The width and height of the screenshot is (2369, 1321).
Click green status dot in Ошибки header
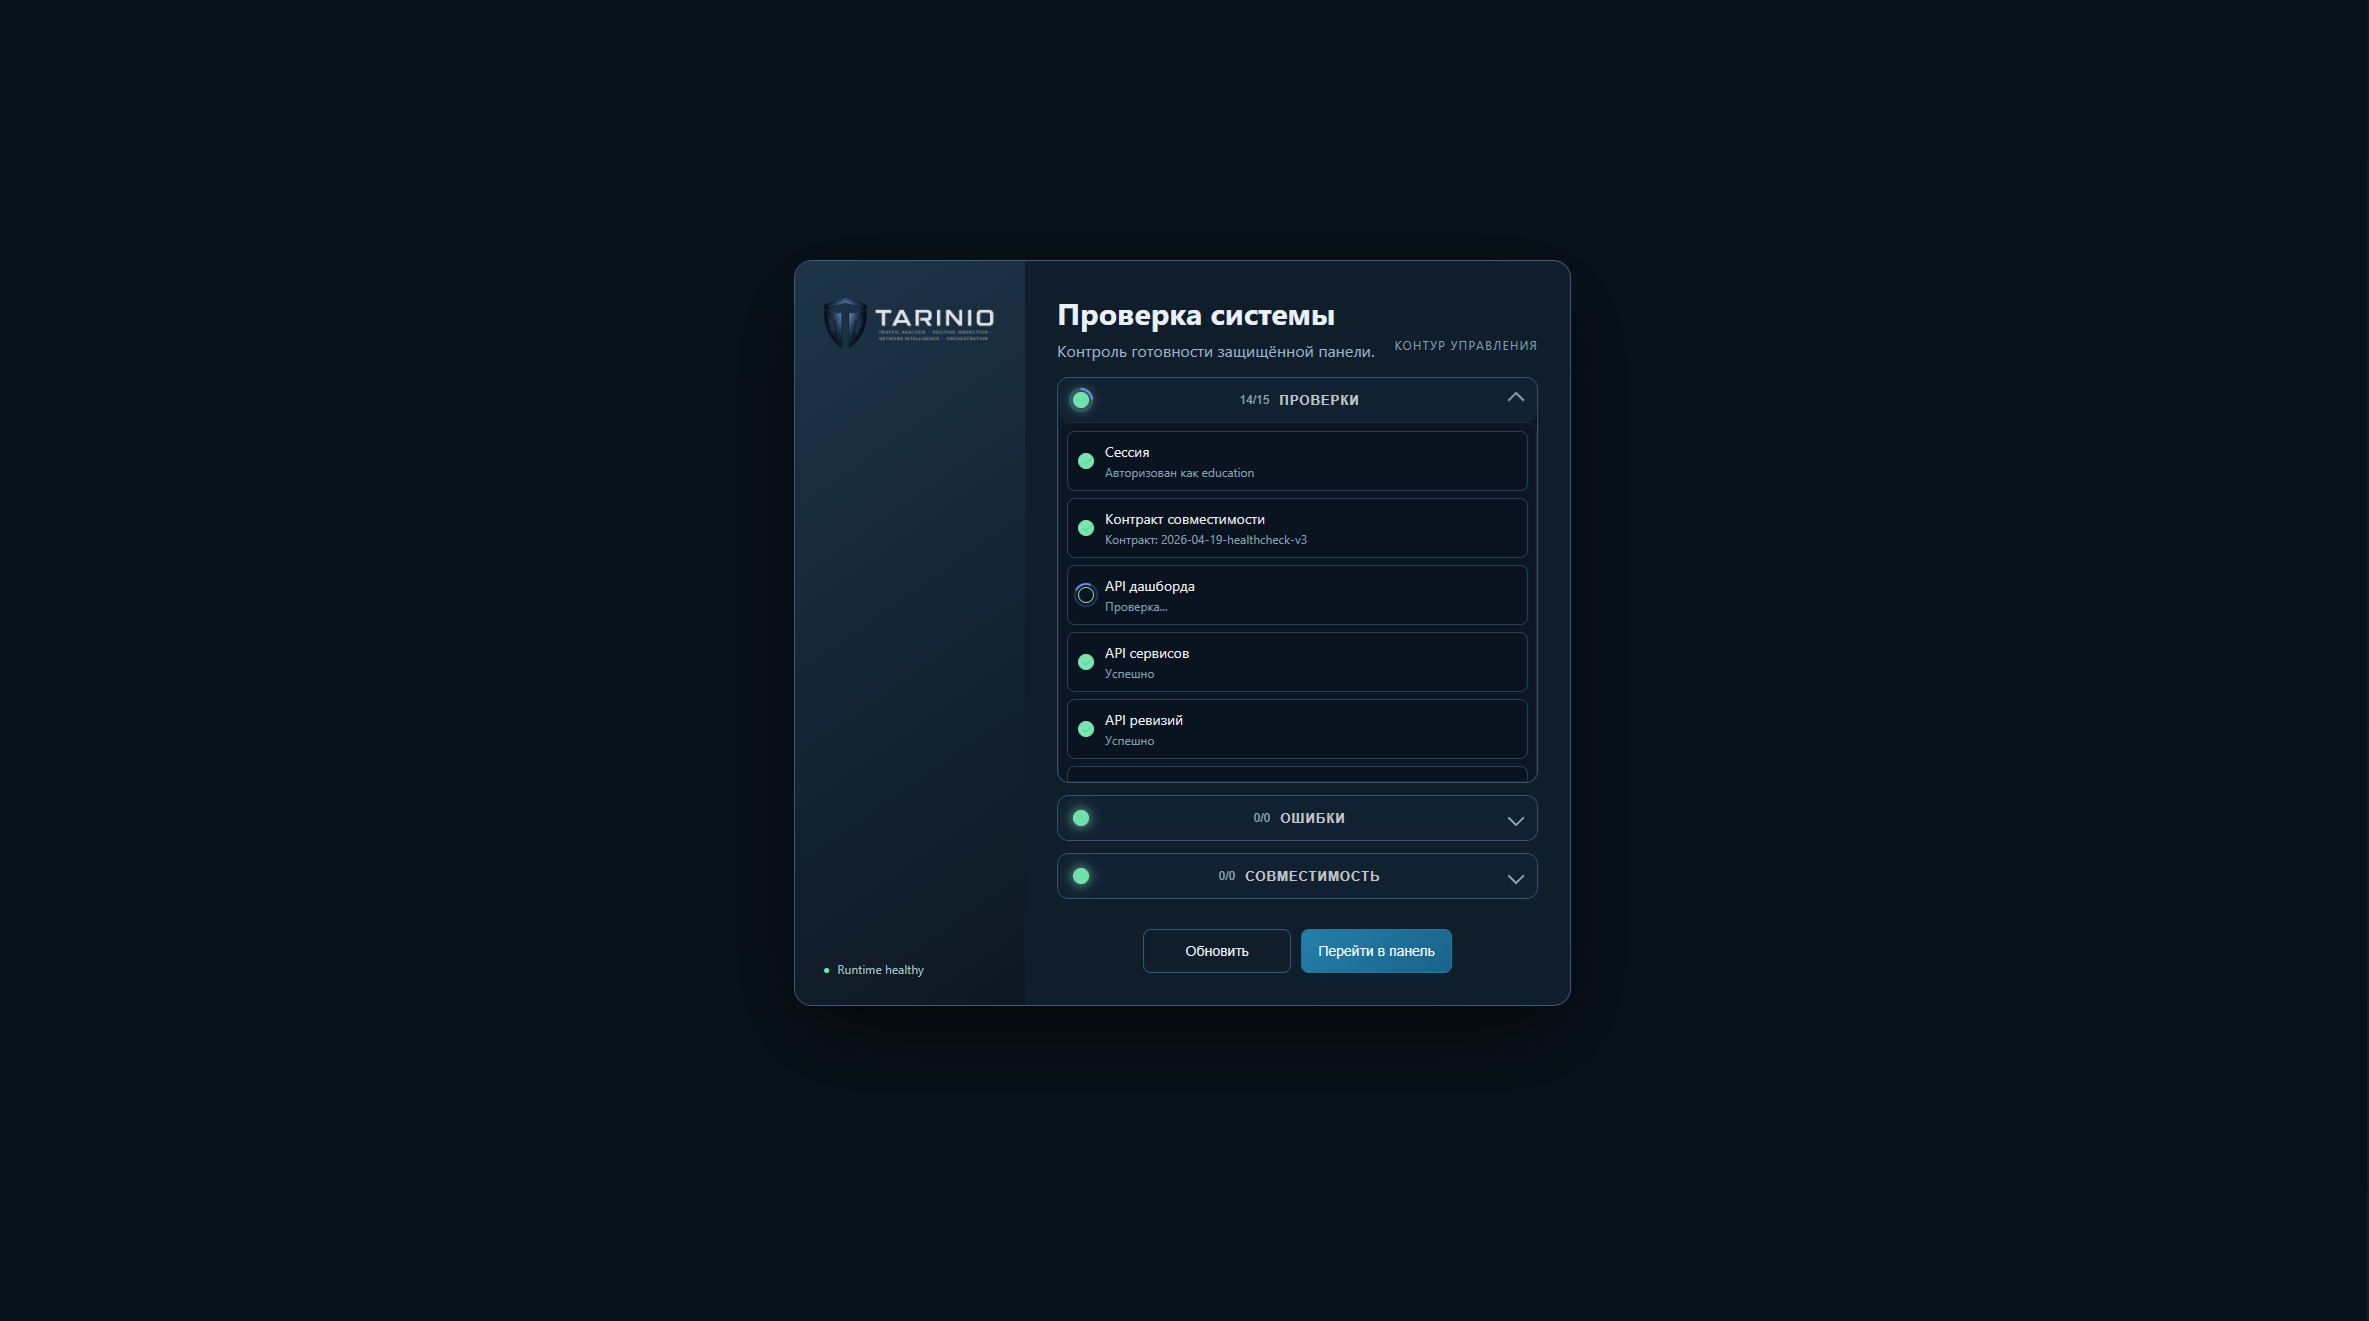point(1081,818)
